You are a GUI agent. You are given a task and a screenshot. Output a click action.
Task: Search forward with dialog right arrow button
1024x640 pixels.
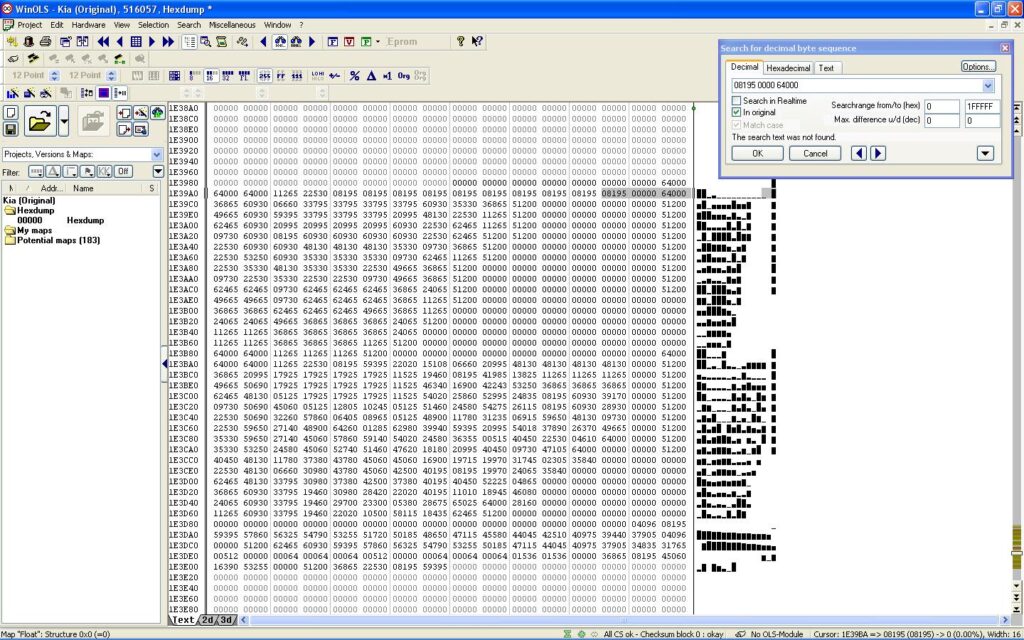[x=878, y=153]
